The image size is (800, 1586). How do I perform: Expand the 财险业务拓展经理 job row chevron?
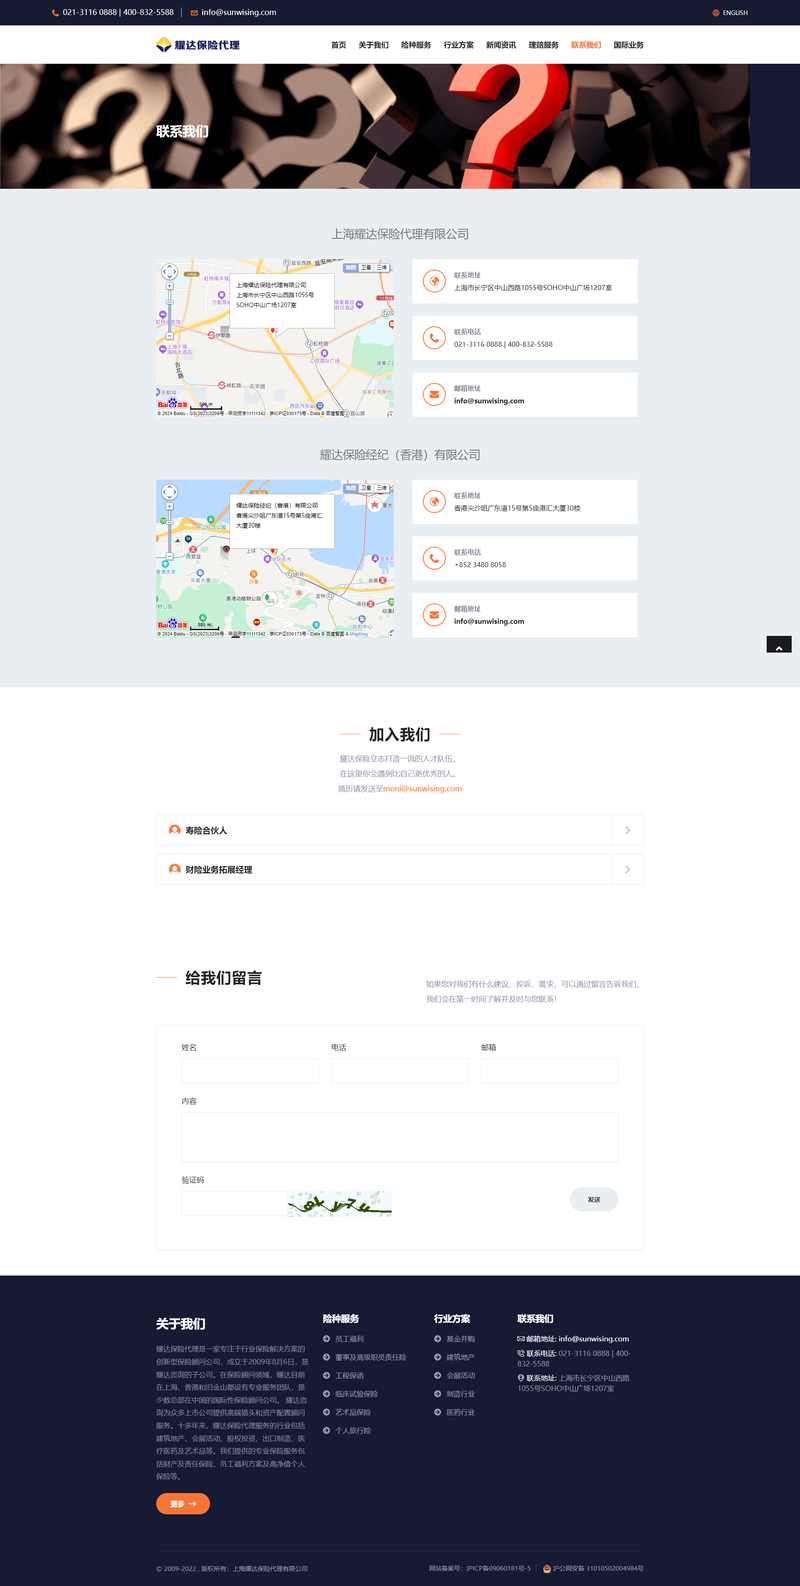pos(627,869)
